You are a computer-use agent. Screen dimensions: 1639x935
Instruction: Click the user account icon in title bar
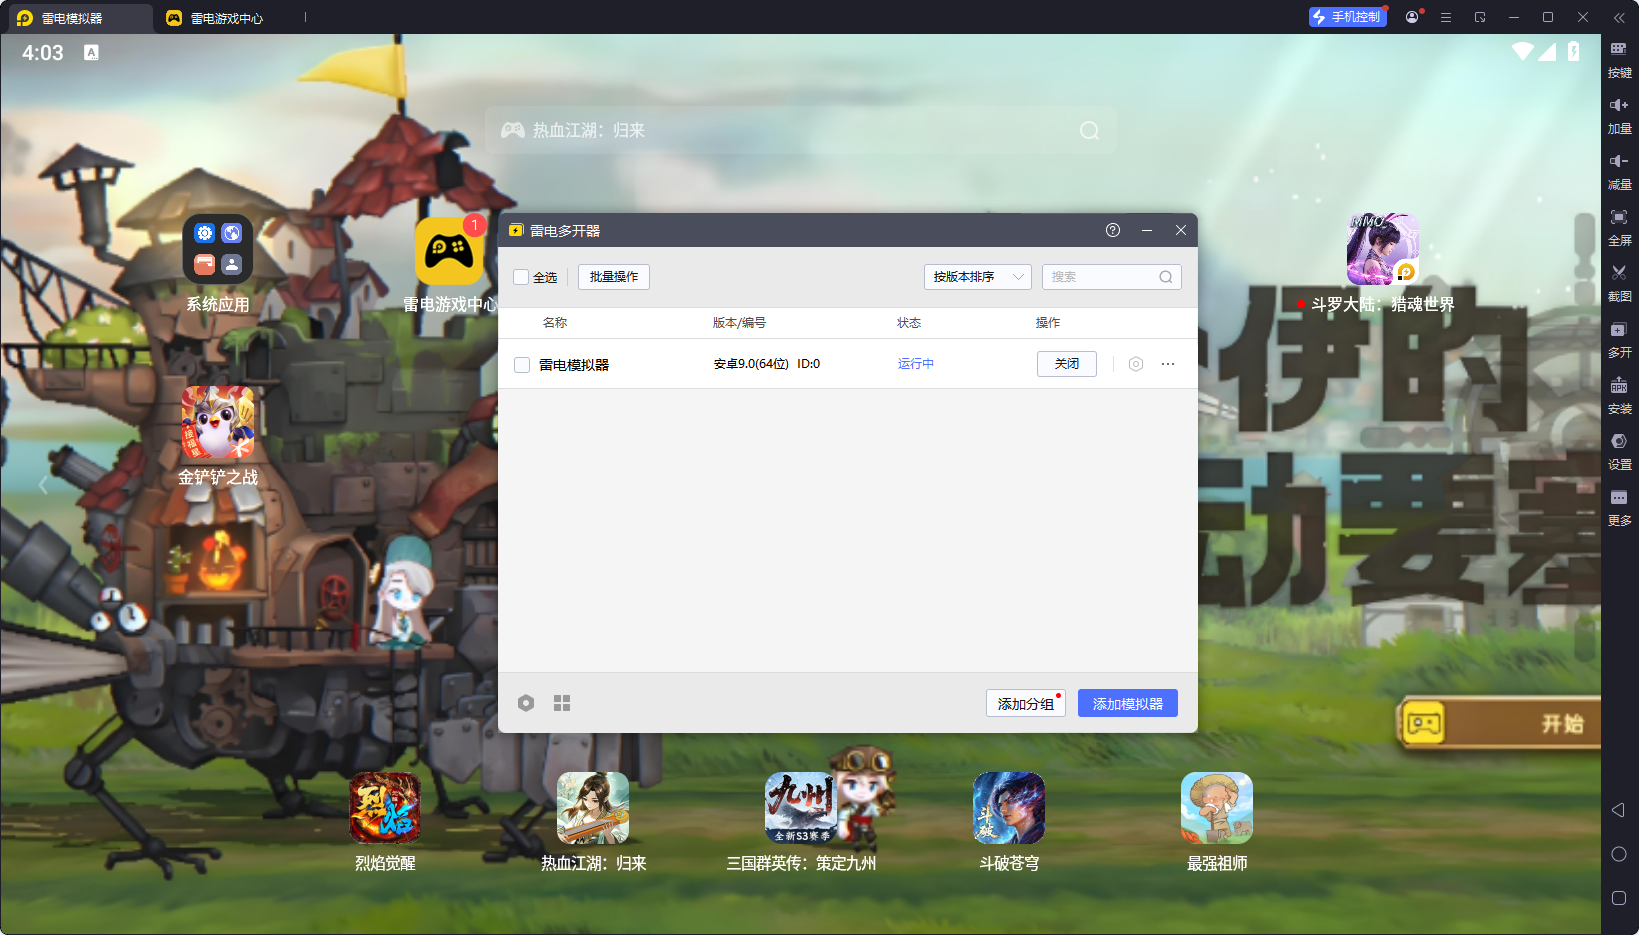coord(1412,17)
